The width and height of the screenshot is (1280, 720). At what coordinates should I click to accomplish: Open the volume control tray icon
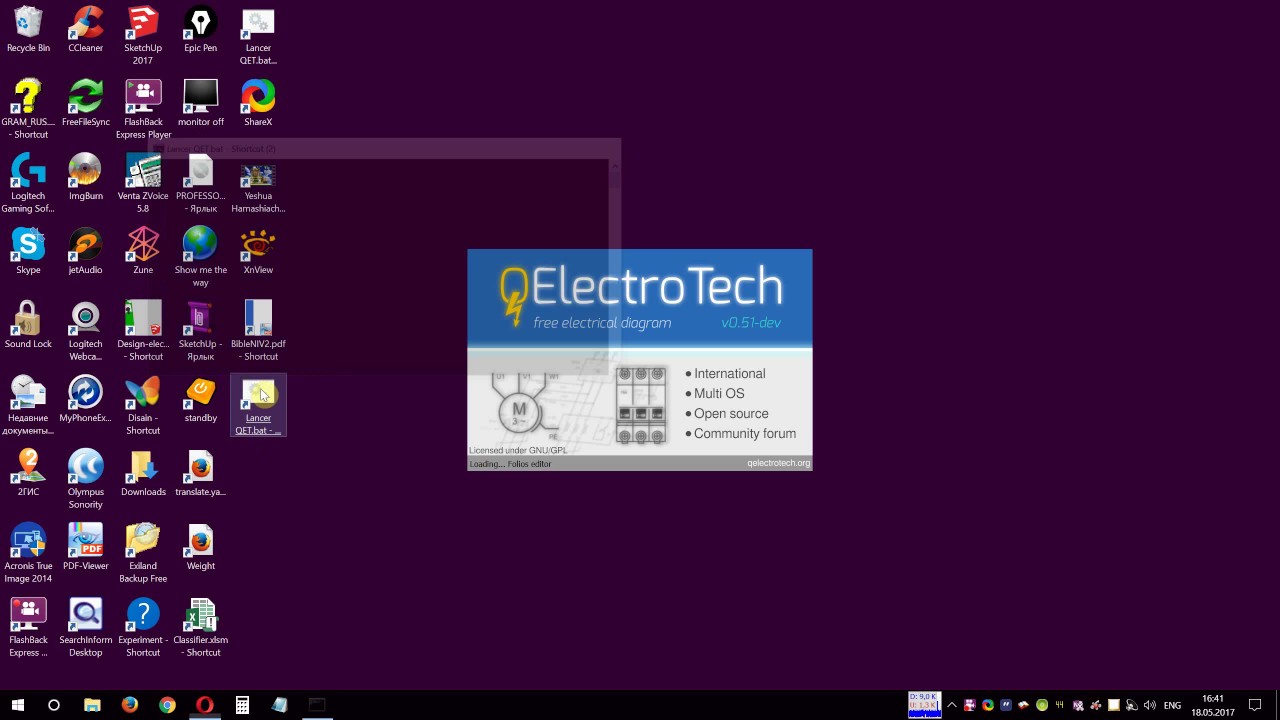1149,705
